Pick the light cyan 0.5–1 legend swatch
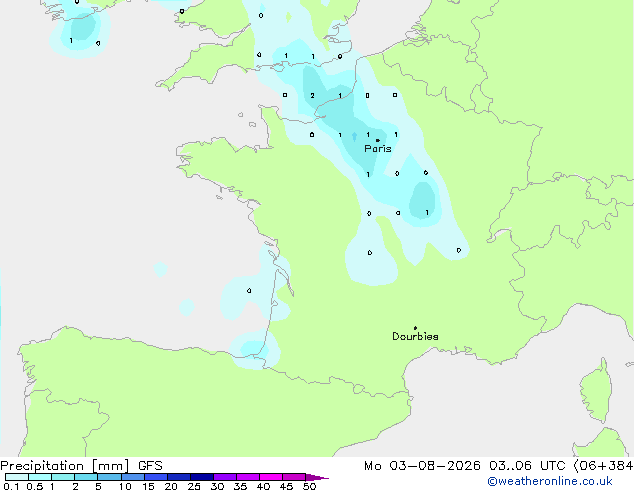634x490 pixels. point(40,477)
